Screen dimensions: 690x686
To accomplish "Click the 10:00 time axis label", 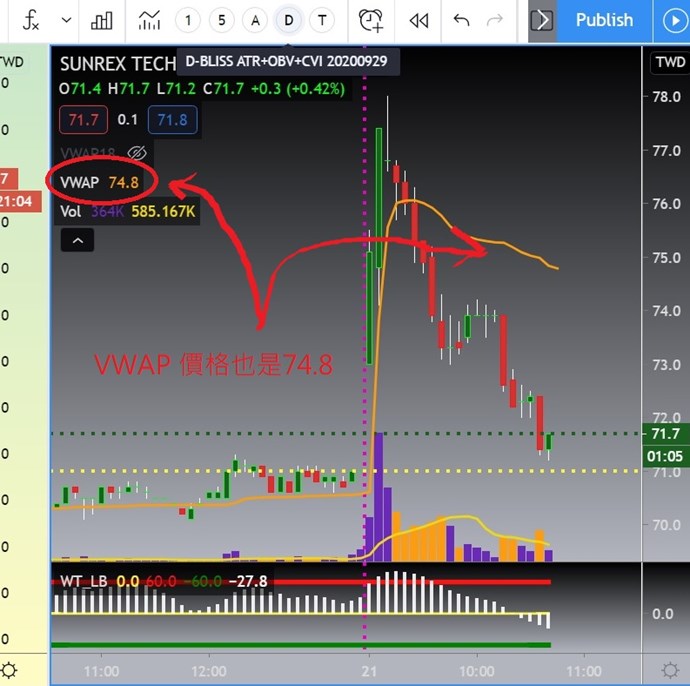I will 477,671.
